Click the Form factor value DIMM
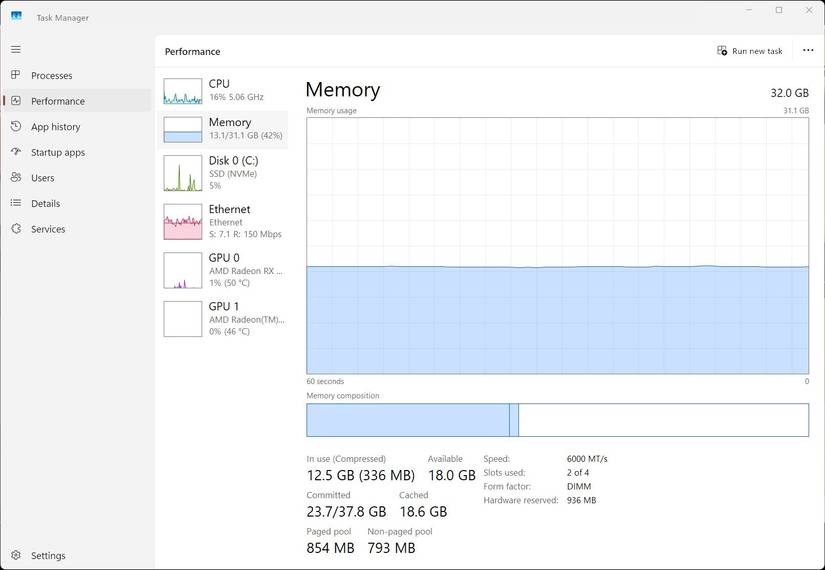The width and height of the screenshot is (825, 570). (x=579, y=486)
